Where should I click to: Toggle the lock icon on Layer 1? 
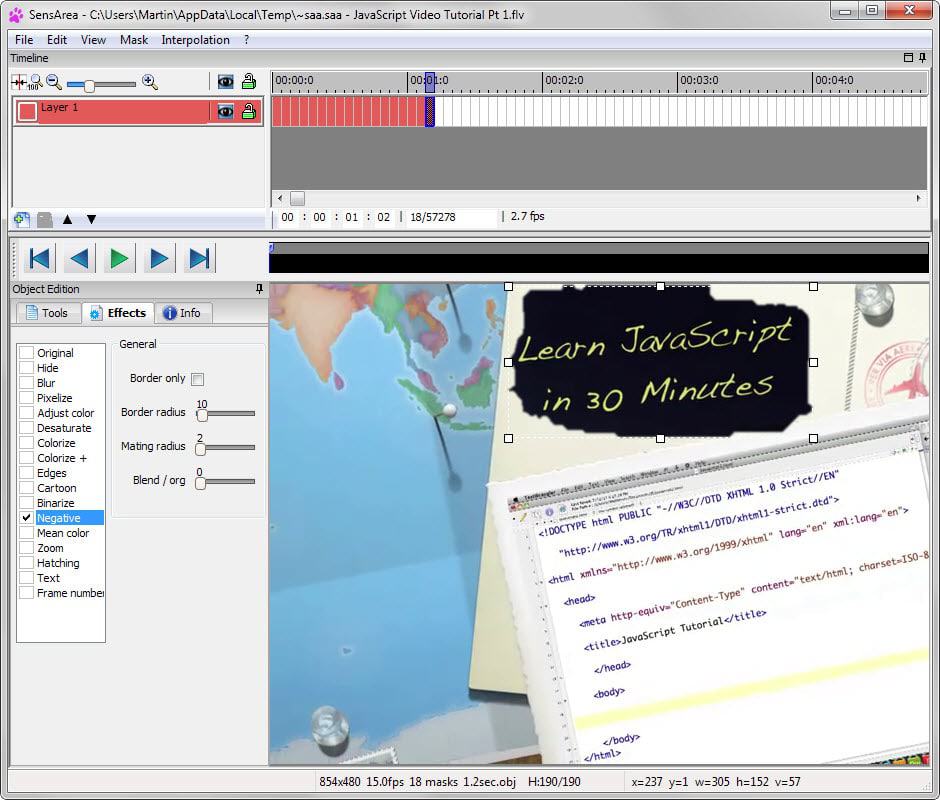tap(248, 111)
